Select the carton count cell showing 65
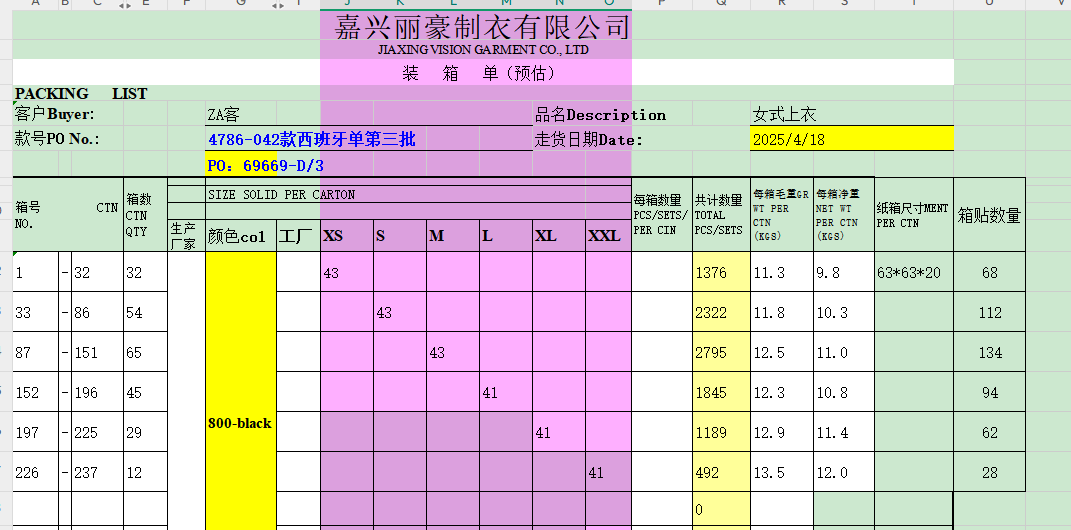 (144, 353)
